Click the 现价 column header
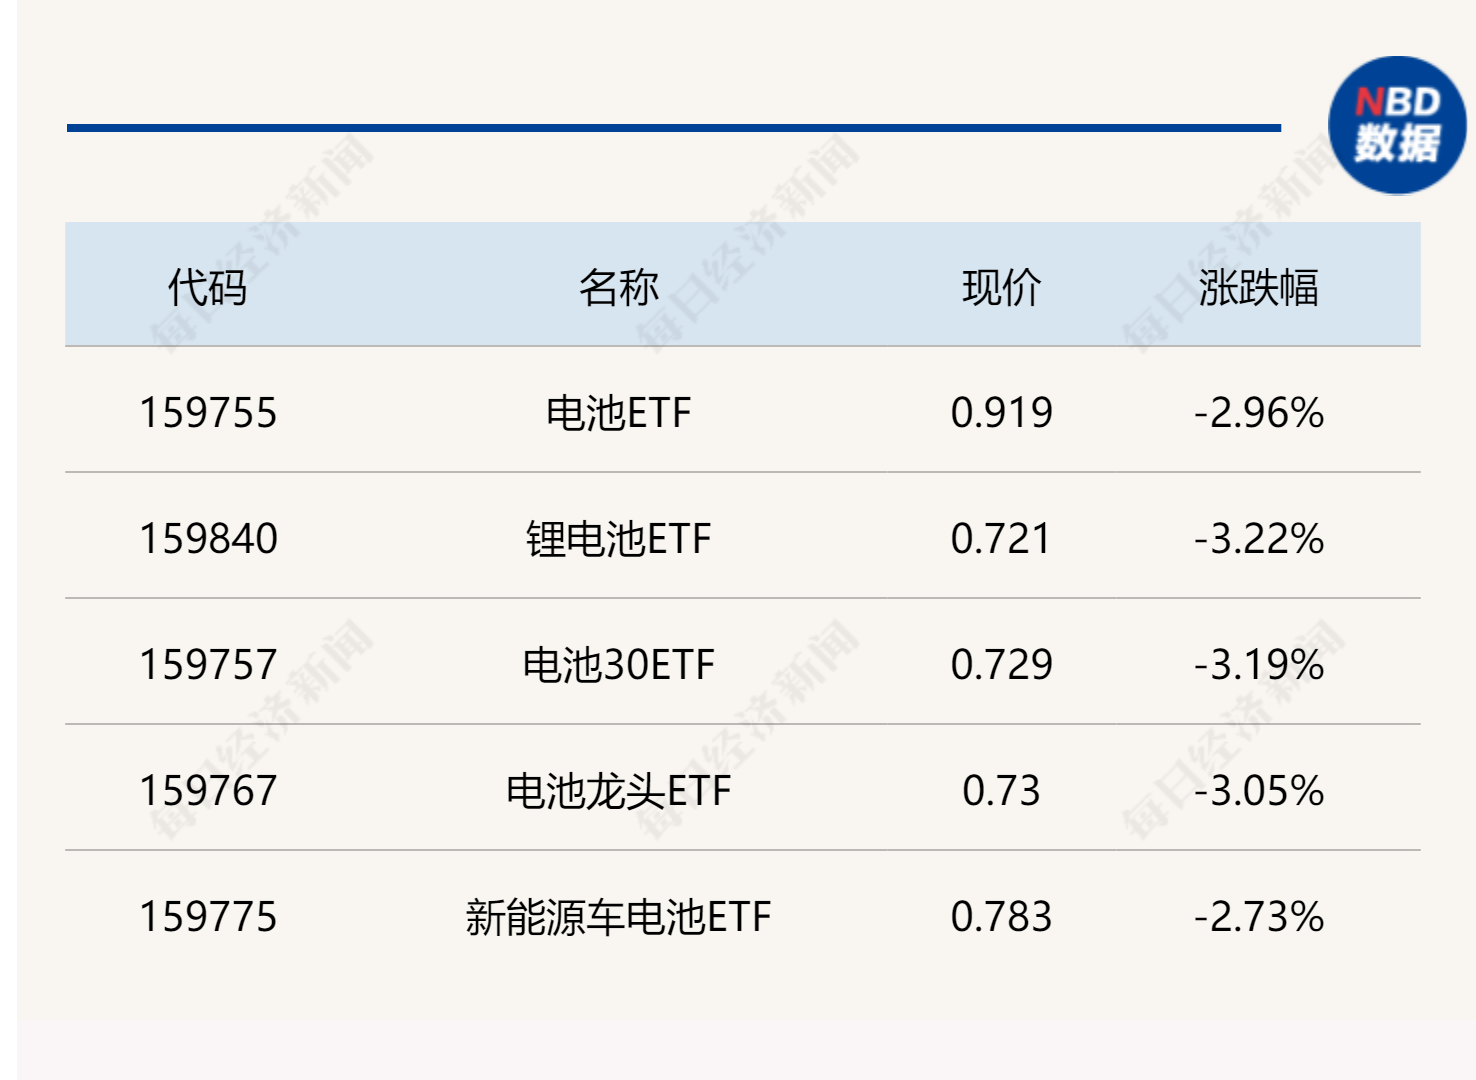This screenshot has height=1080, width=1476. pyautogui.click(x=1002, y=287)
